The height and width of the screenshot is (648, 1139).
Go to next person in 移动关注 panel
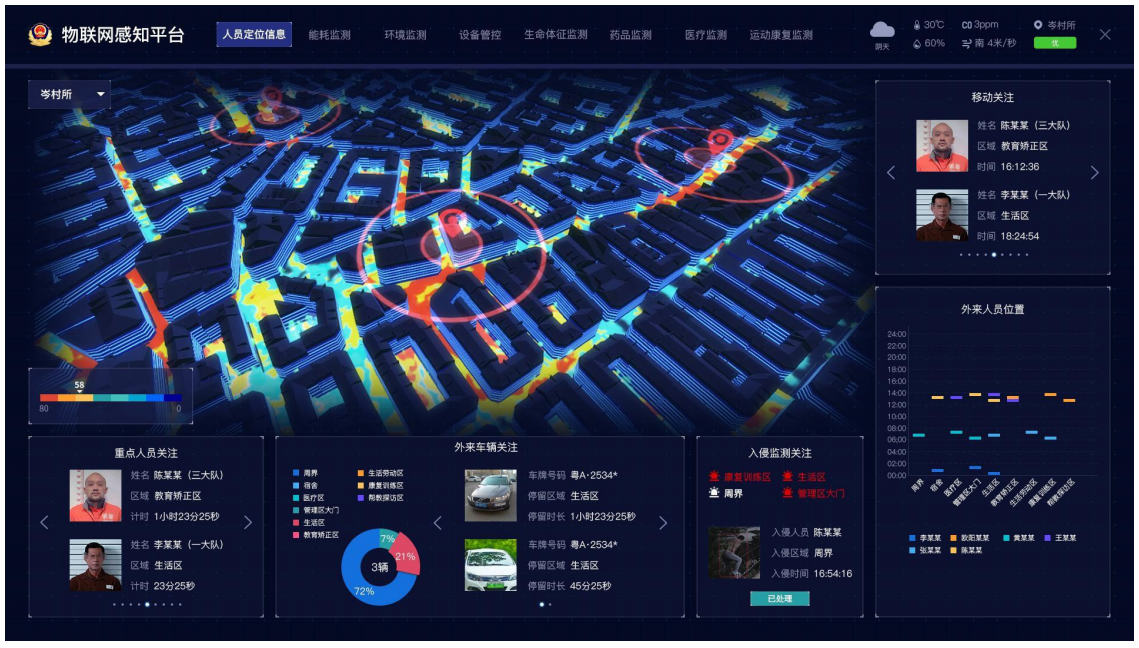[x=1094, y=173]
